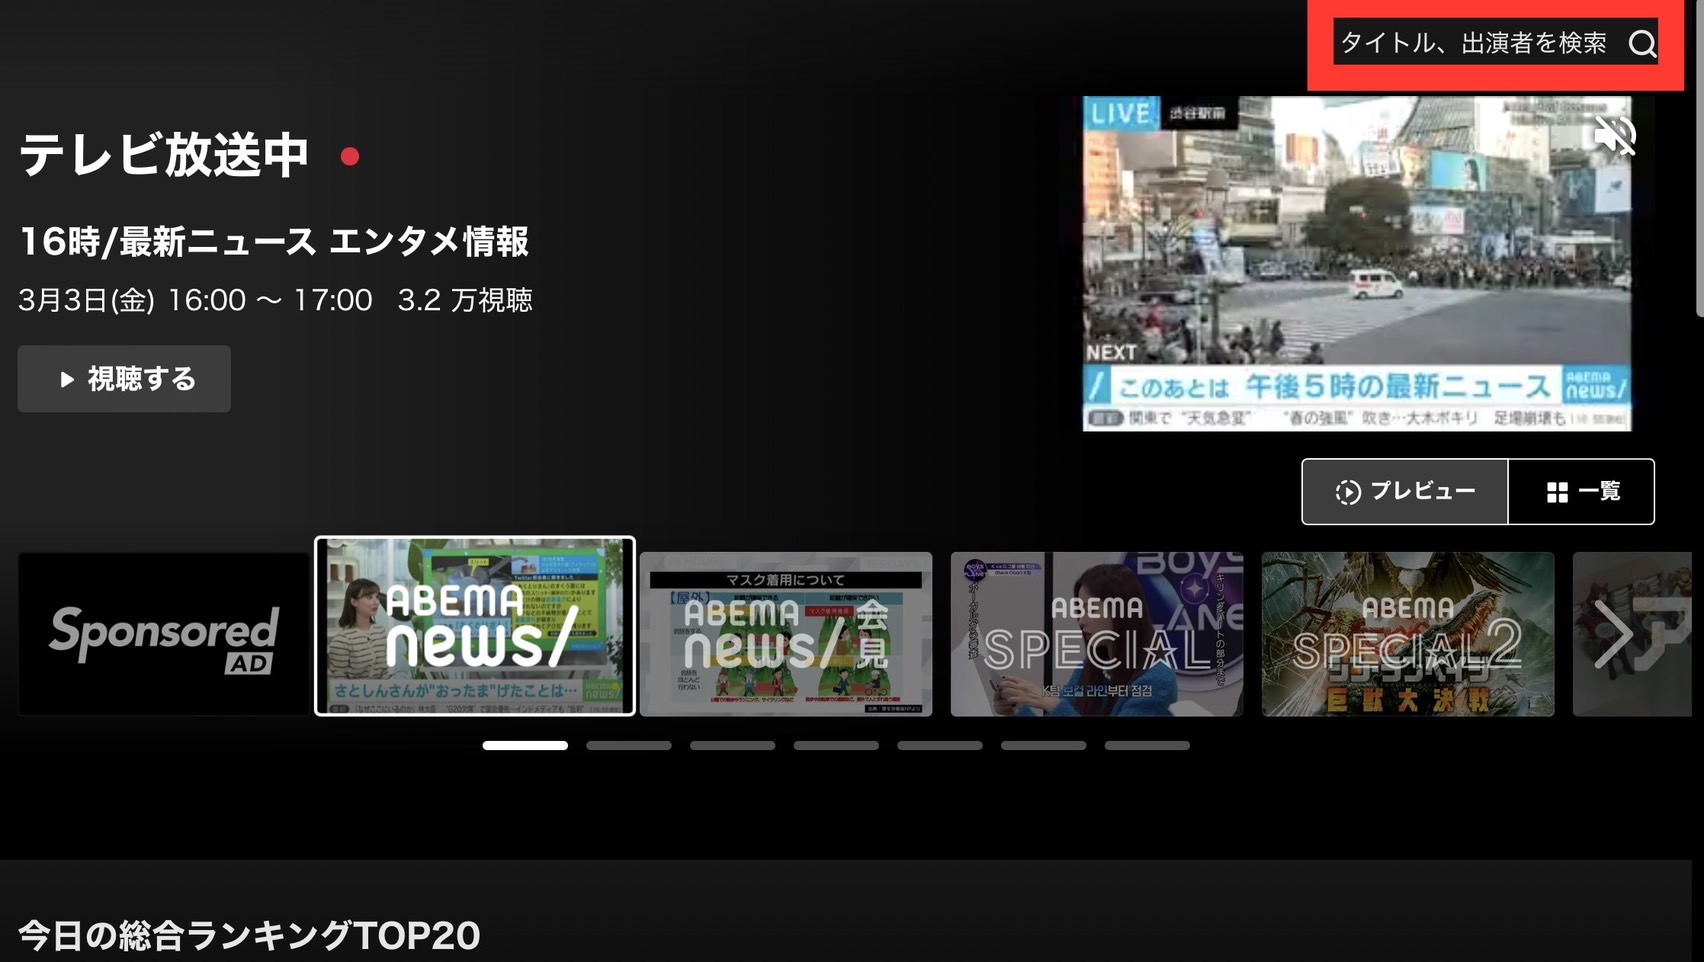
Task: Open the ABEMA news 会見 channel thumbnail
Action: click(786, 634)
